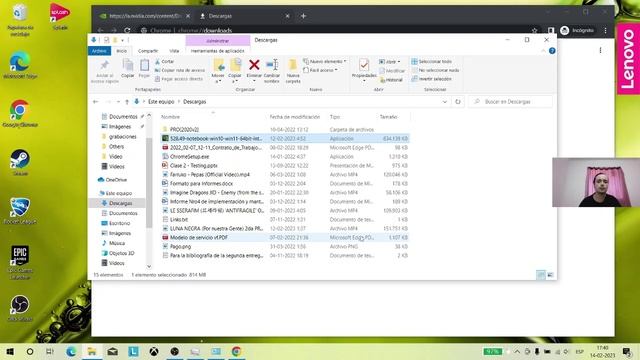Click the Explorer refresh button
640x360 pixels.
point(458,102)
